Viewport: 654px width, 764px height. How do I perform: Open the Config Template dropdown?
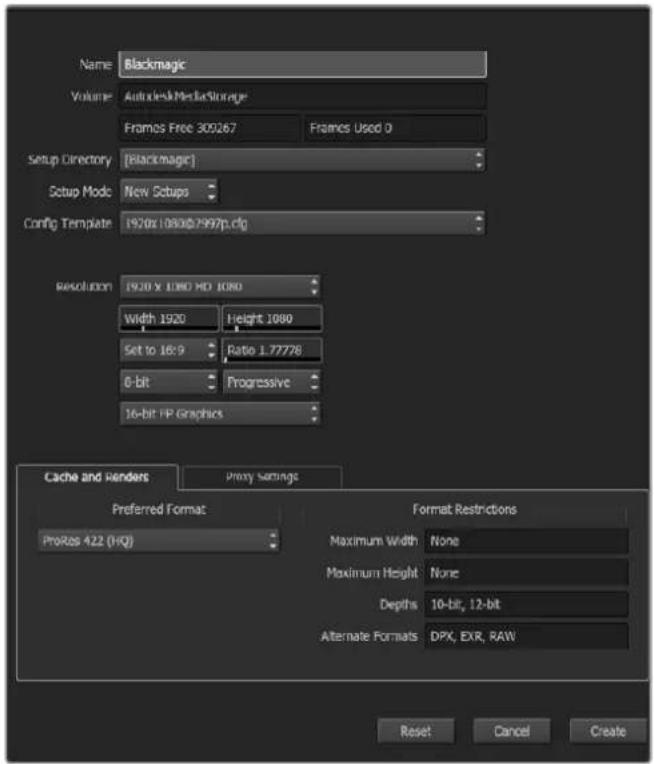(x=302, y=223)
